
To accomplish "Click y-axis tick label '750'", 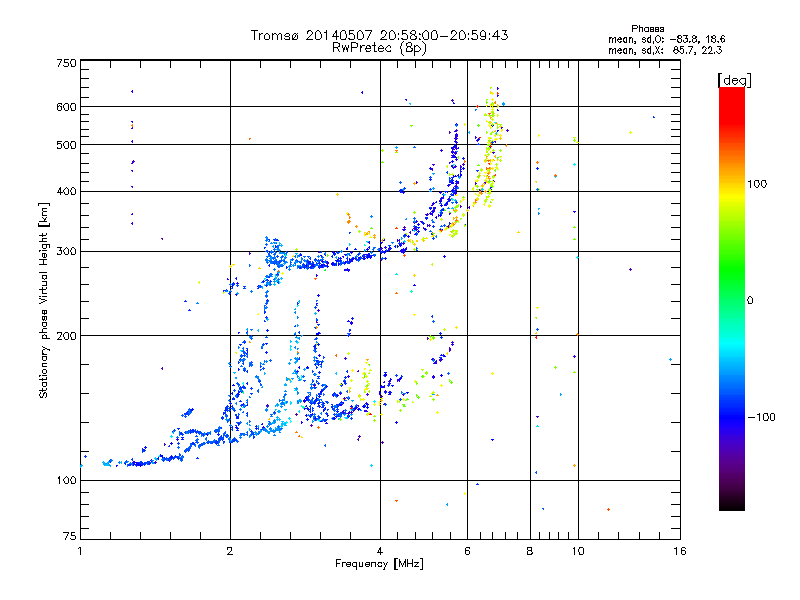I will pyautogui.click(x=66, y=63).
